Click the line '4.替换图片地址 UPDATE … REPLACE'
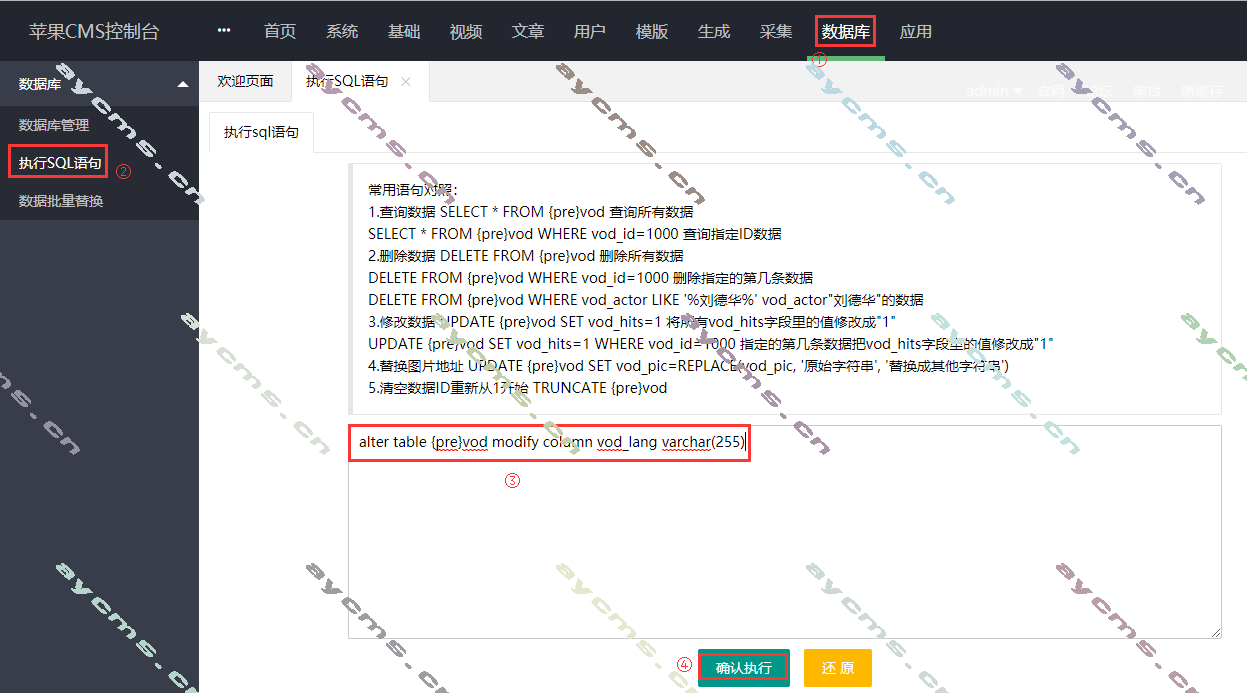The width and height of the screenshot is (1247, 693). [688, 366]
